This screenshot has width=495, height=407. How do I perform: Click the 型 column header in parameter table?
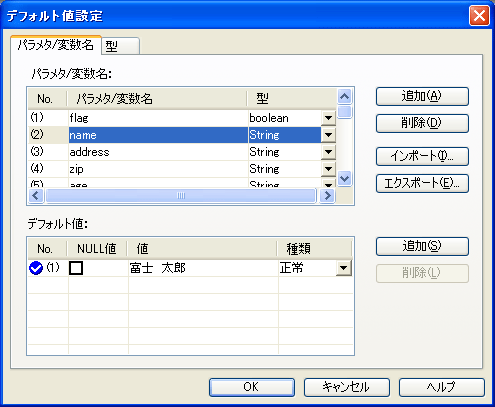coord(292,99)
